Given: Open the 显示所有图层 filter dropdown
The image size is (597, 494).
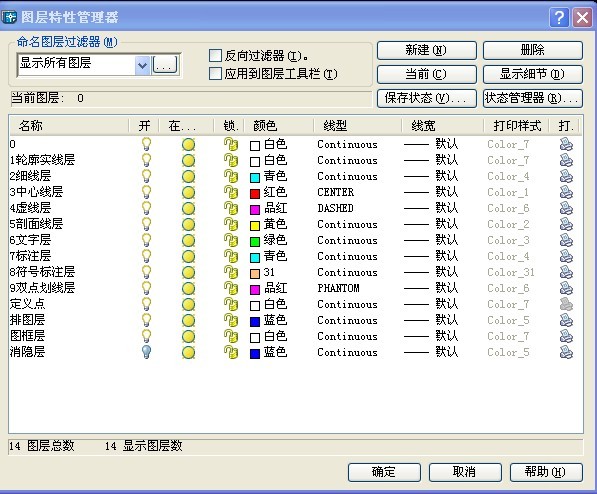Looking at the screenshot, I should pyautogui.click(x=142, y=65).
